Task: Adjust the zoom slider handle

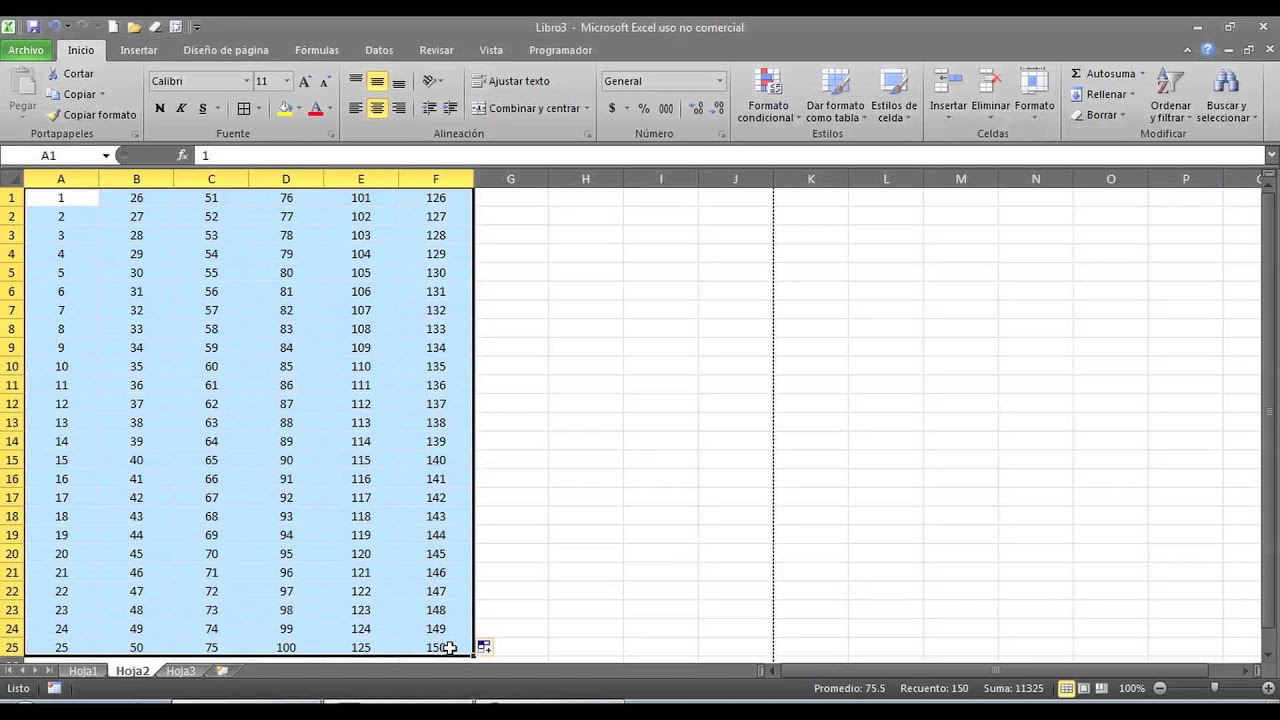Action: tap(1215, 688)
